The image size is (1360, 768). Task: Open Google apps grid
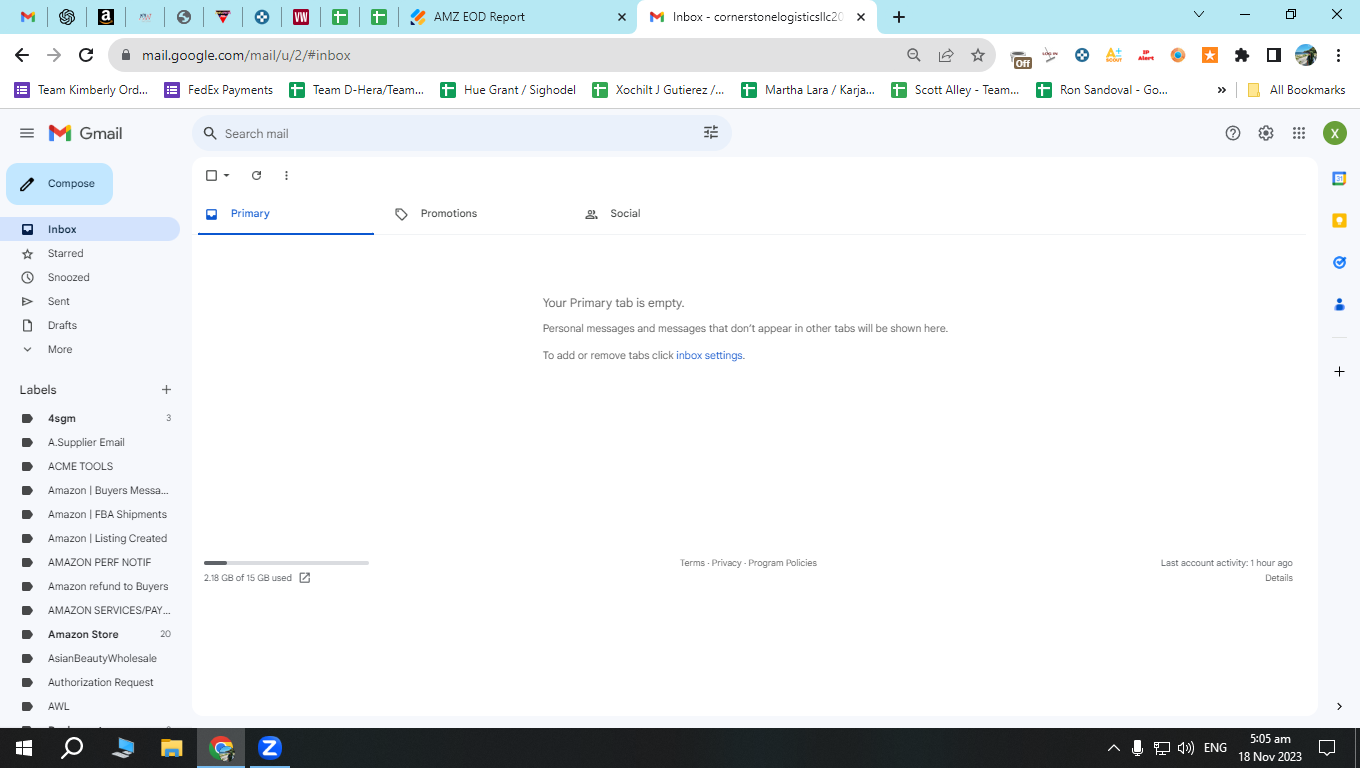[1299, 133]
